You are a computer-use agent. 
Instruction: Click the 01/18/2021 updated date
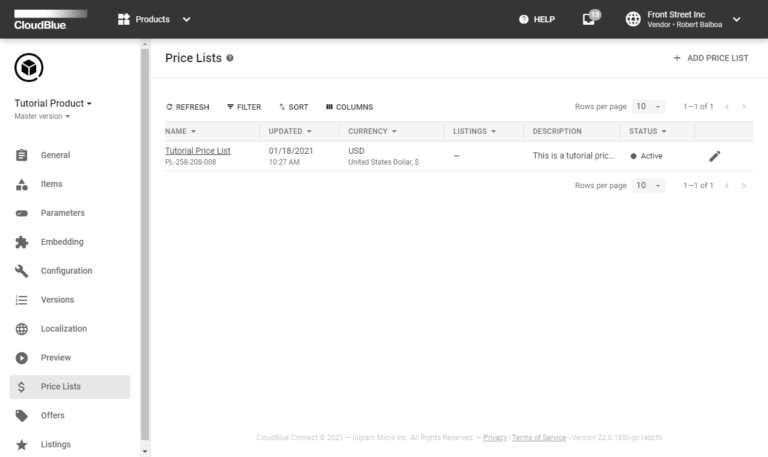[x=290, y=151]
